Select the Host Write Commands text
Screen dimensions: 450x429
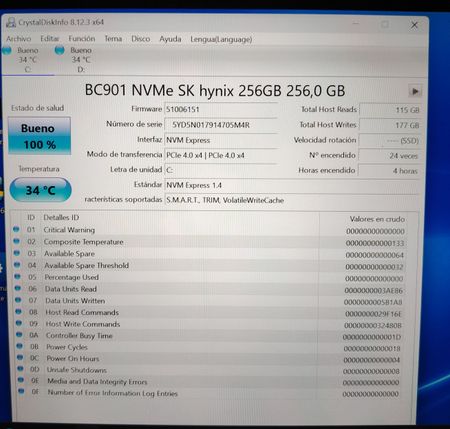pos(83,324)
